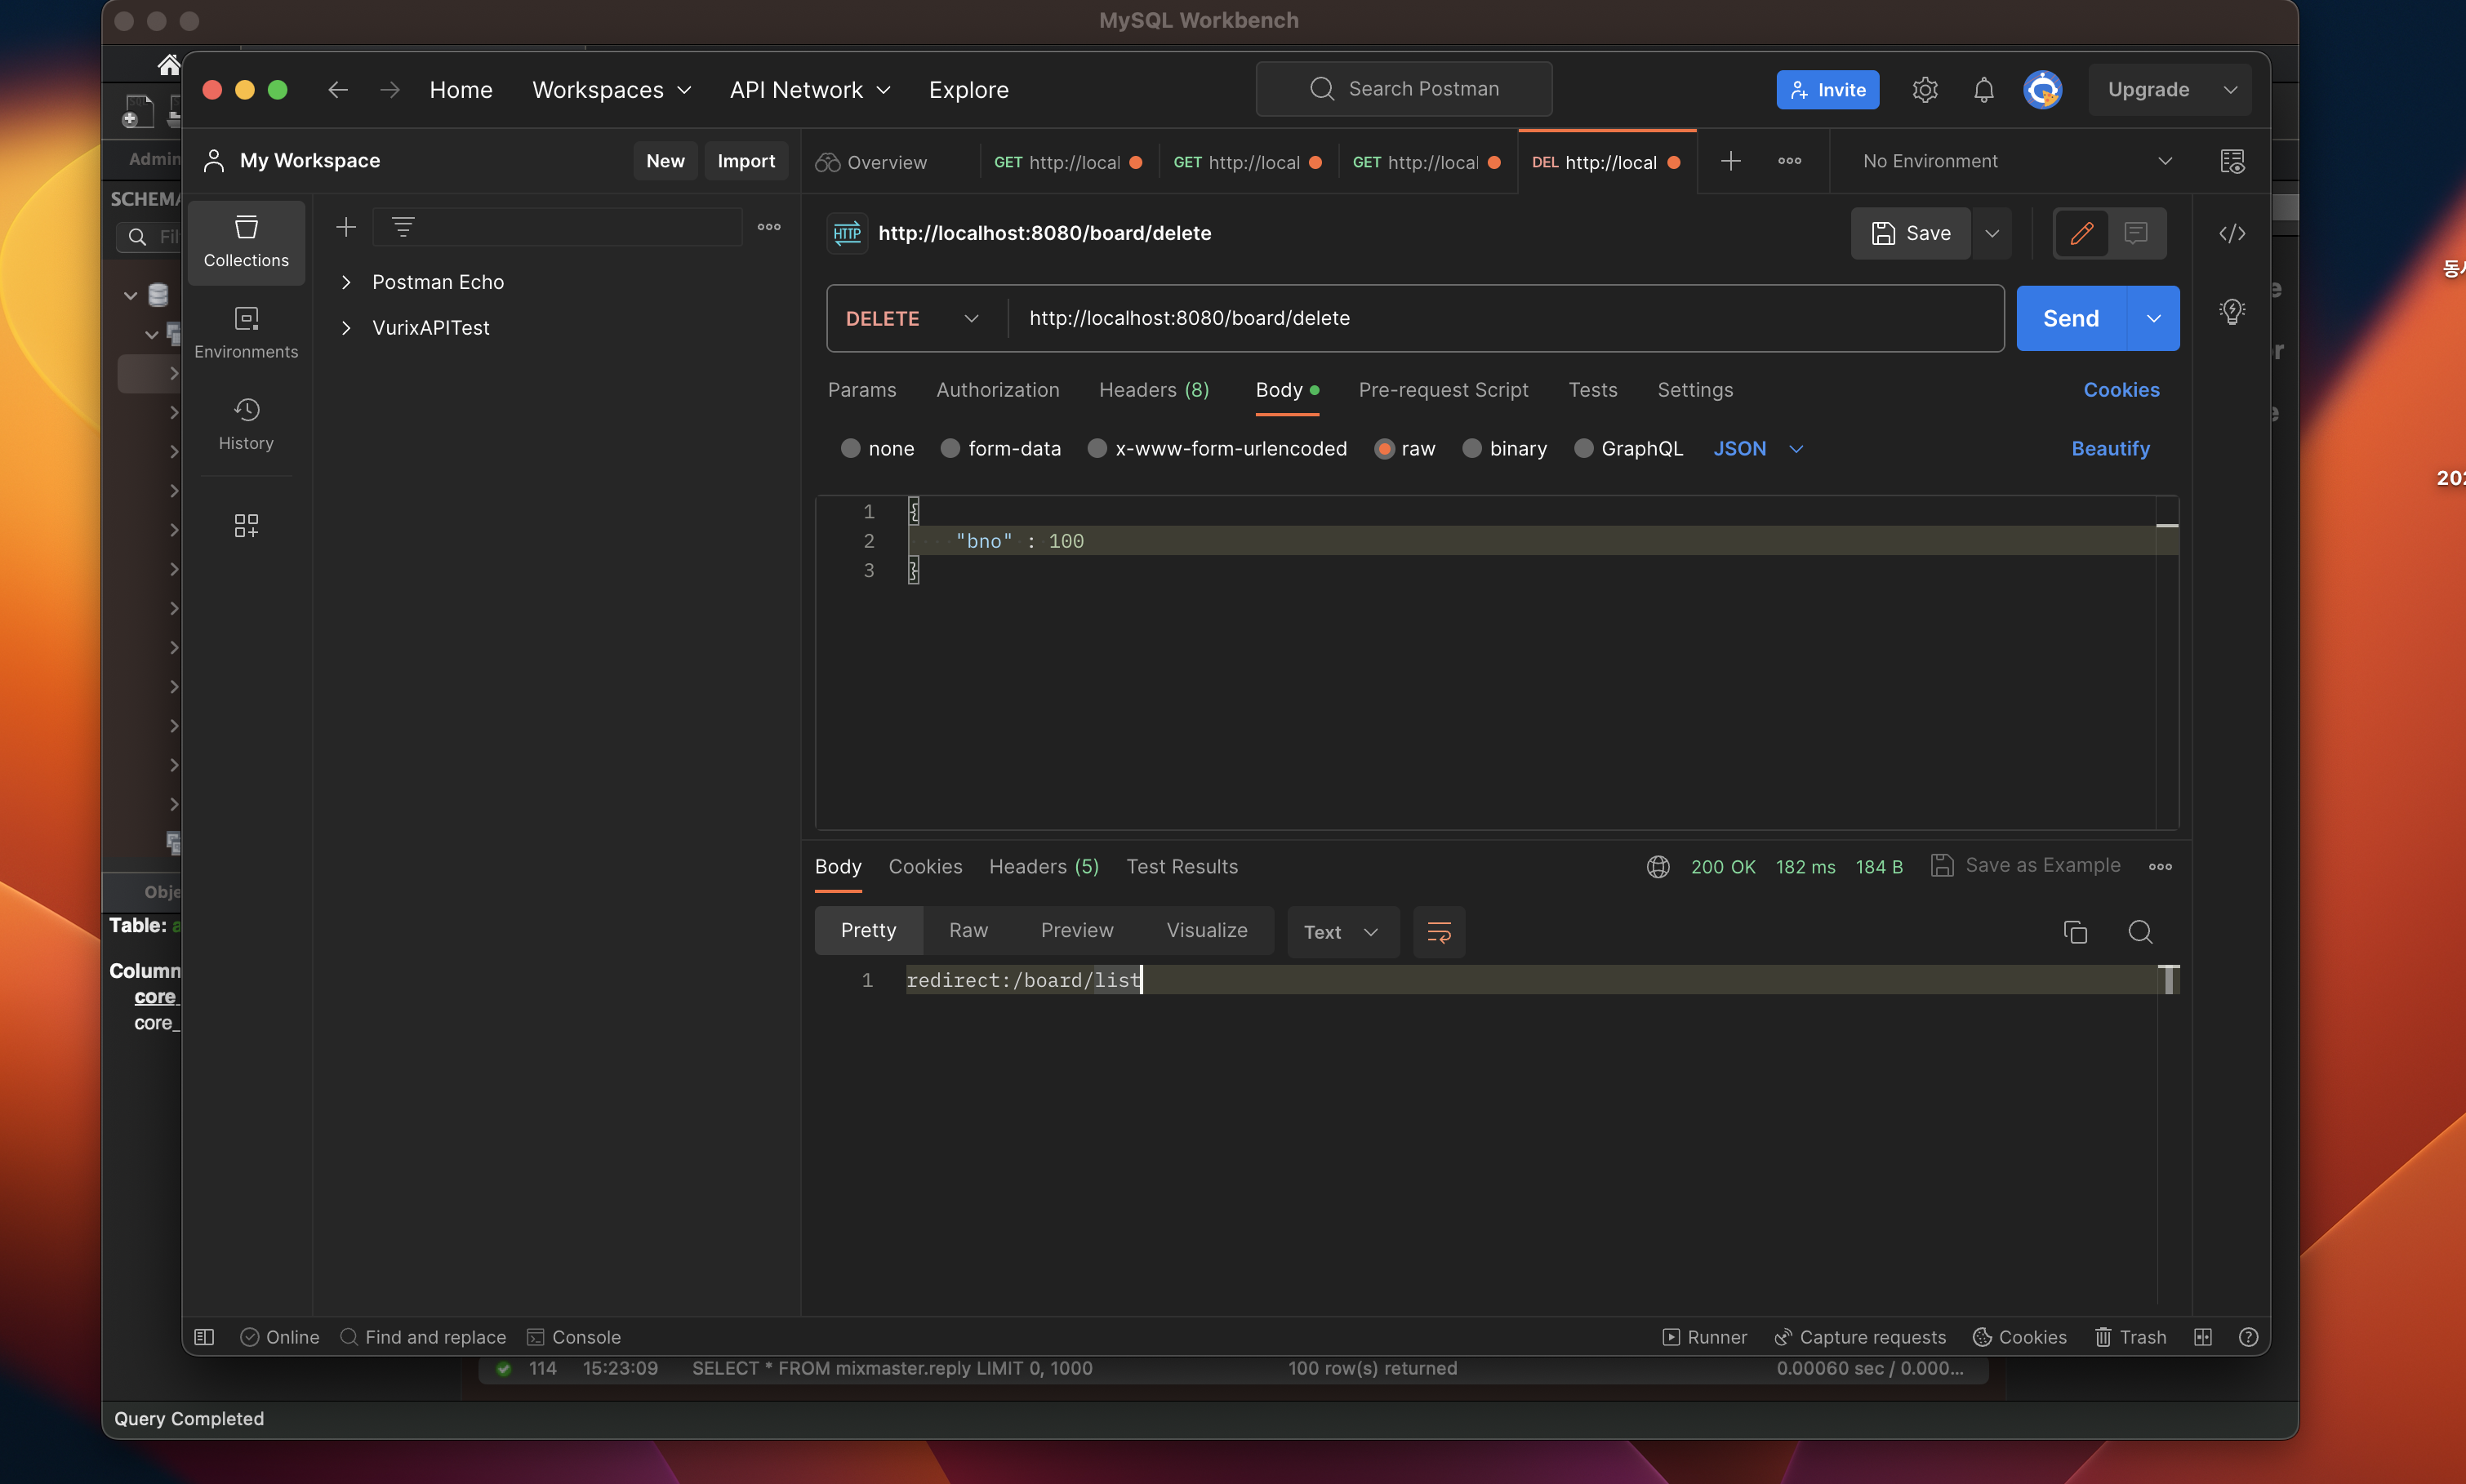The image size is (2466, 1484).
Task: Click the notifications bell icon
Action: coord(1983,90)
